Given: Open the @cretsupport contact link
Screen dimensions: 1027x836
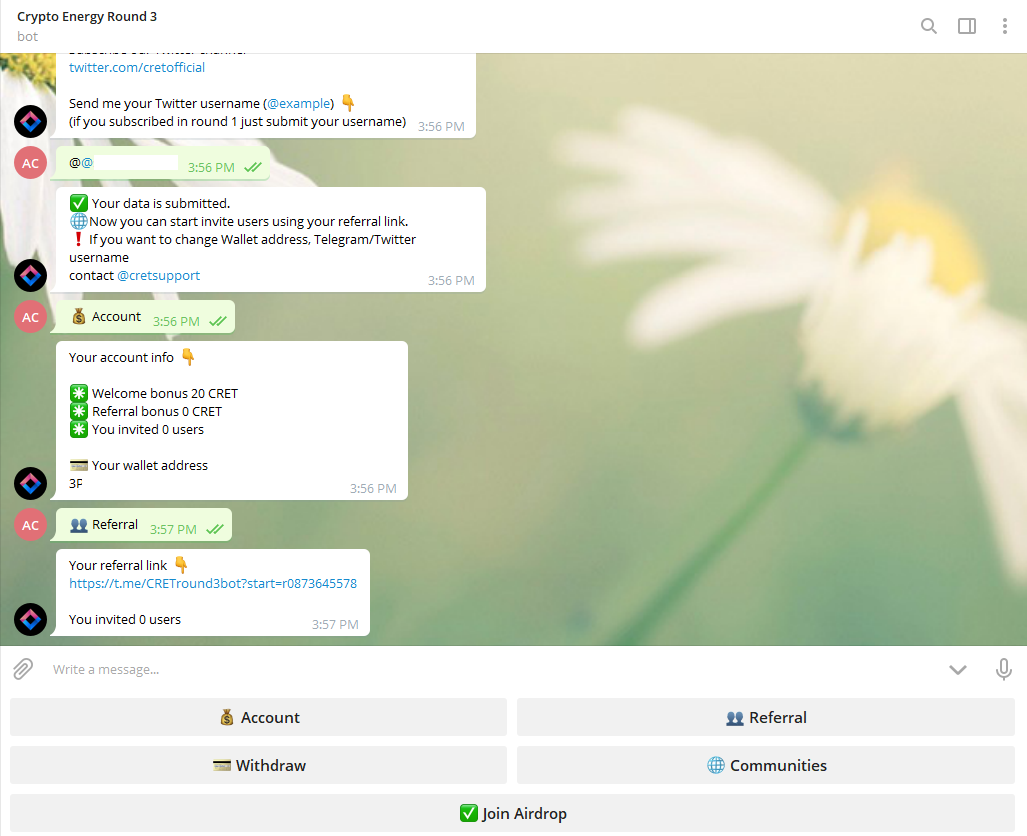Looking at the screenshot, I should click(x=158, y=275).
